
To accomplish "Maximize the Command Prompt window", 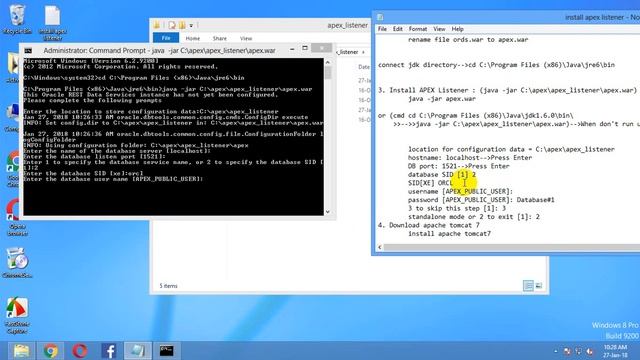I will [305, 48].
